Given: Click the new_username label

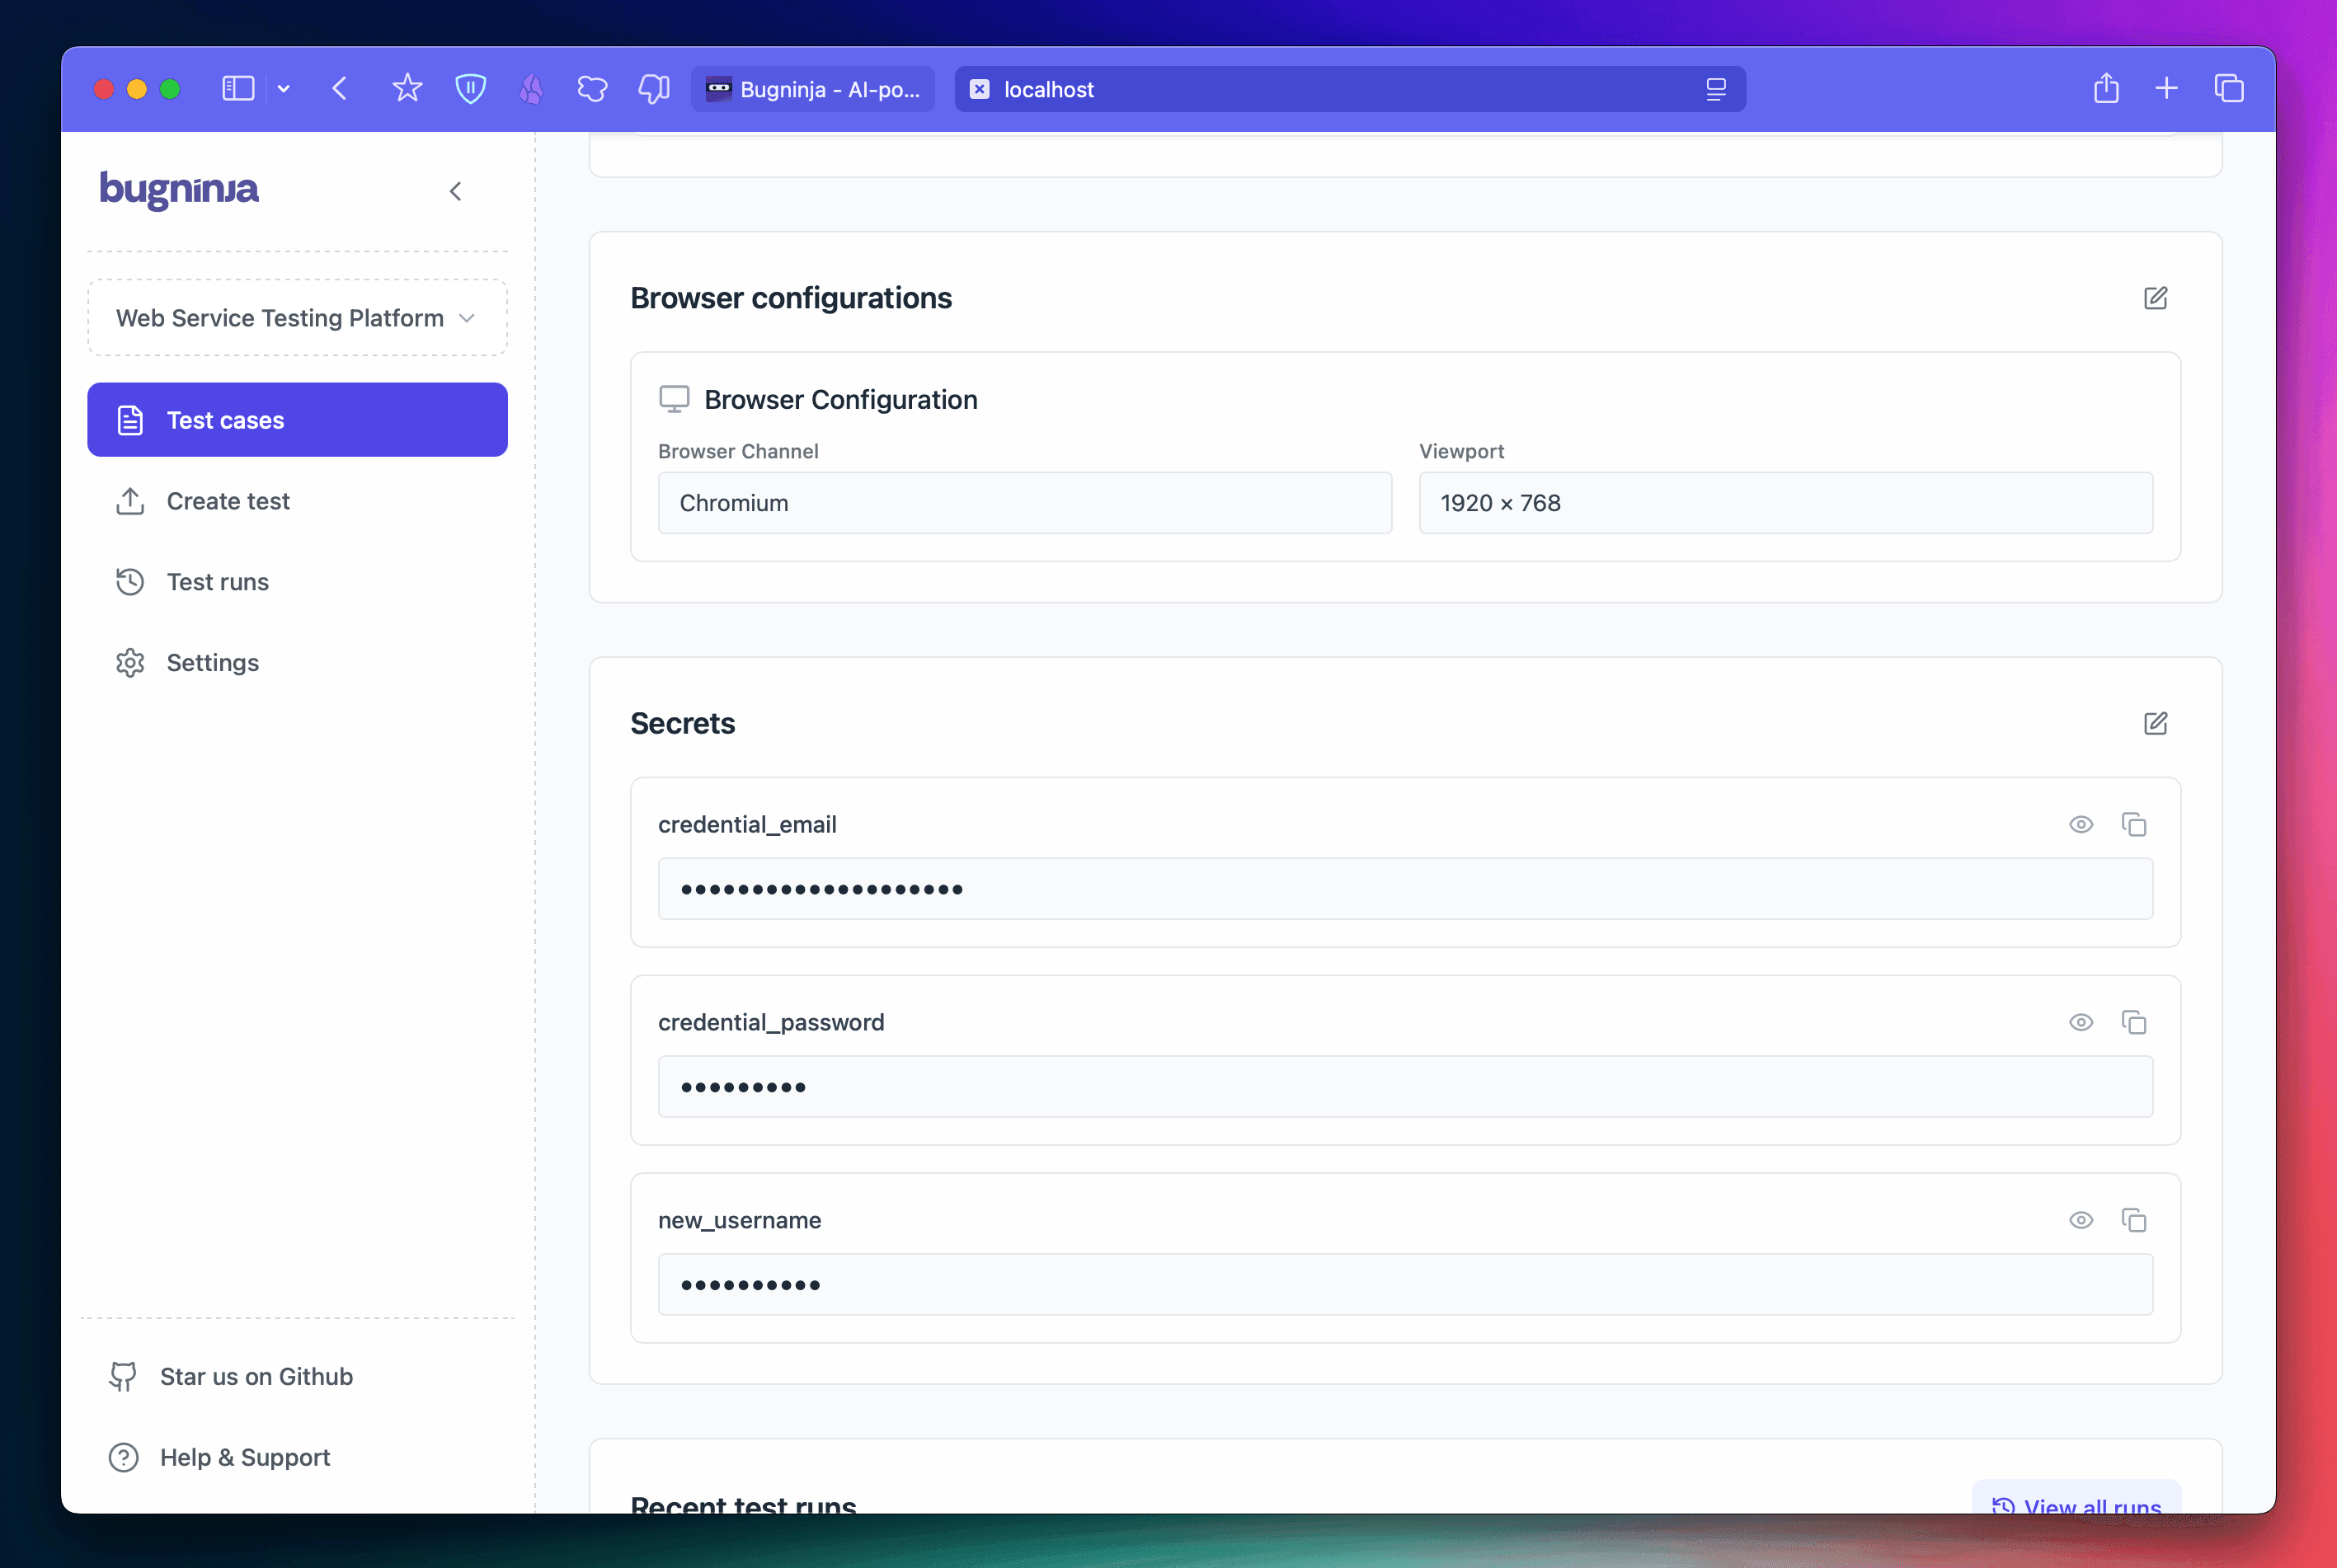Looking at the screenshot, I should click(x=740, y=1221).
